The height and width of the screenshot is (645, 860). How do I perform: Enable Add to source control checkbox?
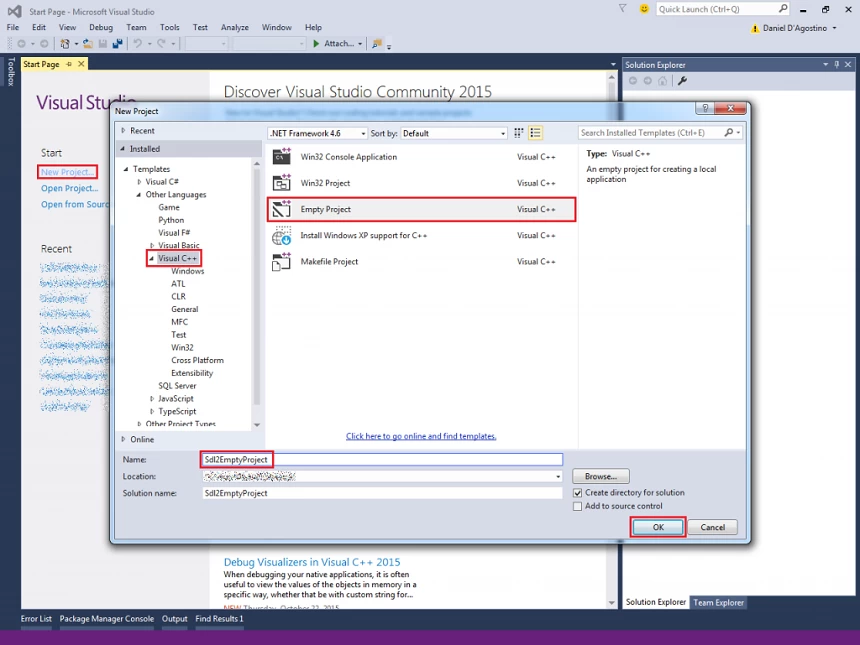pyautogui.click(x=578, y=506)
